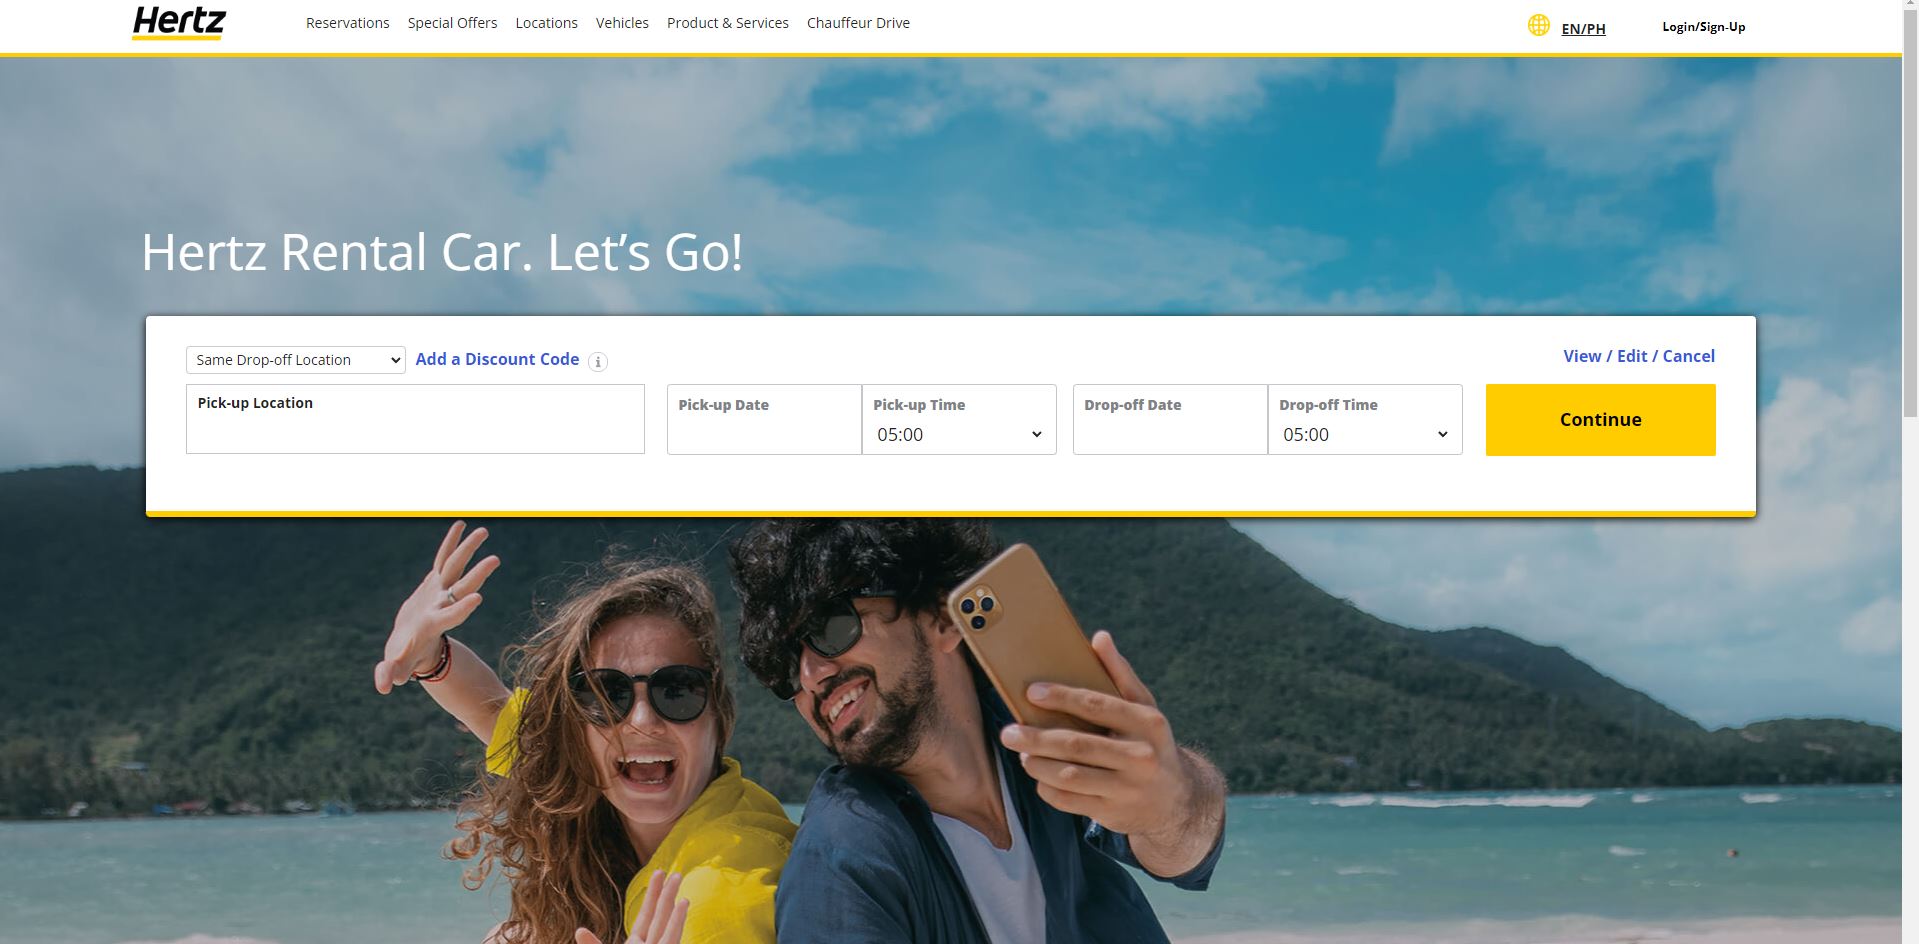This screenshot has width=1919, height=944.
Task: Open the Chauffeur Drive menu
Action: pos(858,23)
